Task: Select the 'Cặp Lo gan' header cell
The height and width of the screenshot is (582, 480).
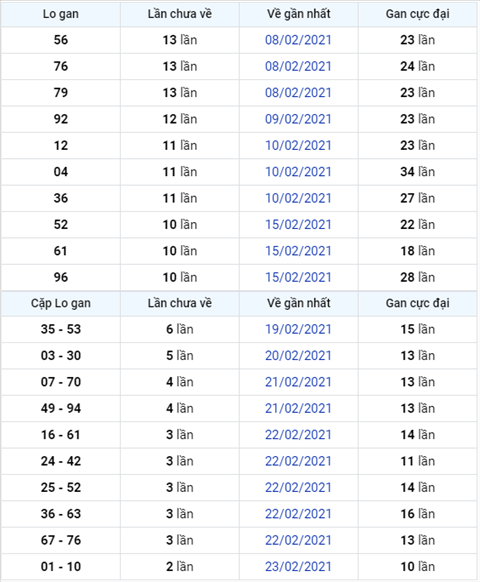Action: pos(61,303)
